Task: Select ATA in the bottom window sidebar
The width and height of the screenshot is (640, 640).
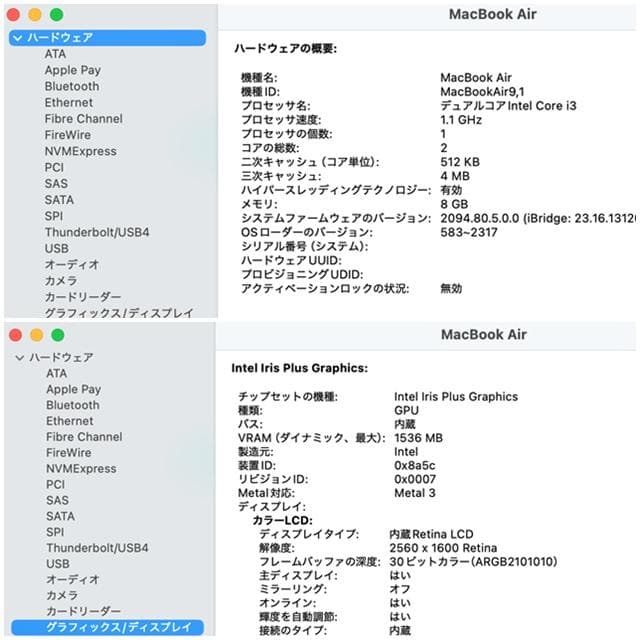Action: coord(56,373)
